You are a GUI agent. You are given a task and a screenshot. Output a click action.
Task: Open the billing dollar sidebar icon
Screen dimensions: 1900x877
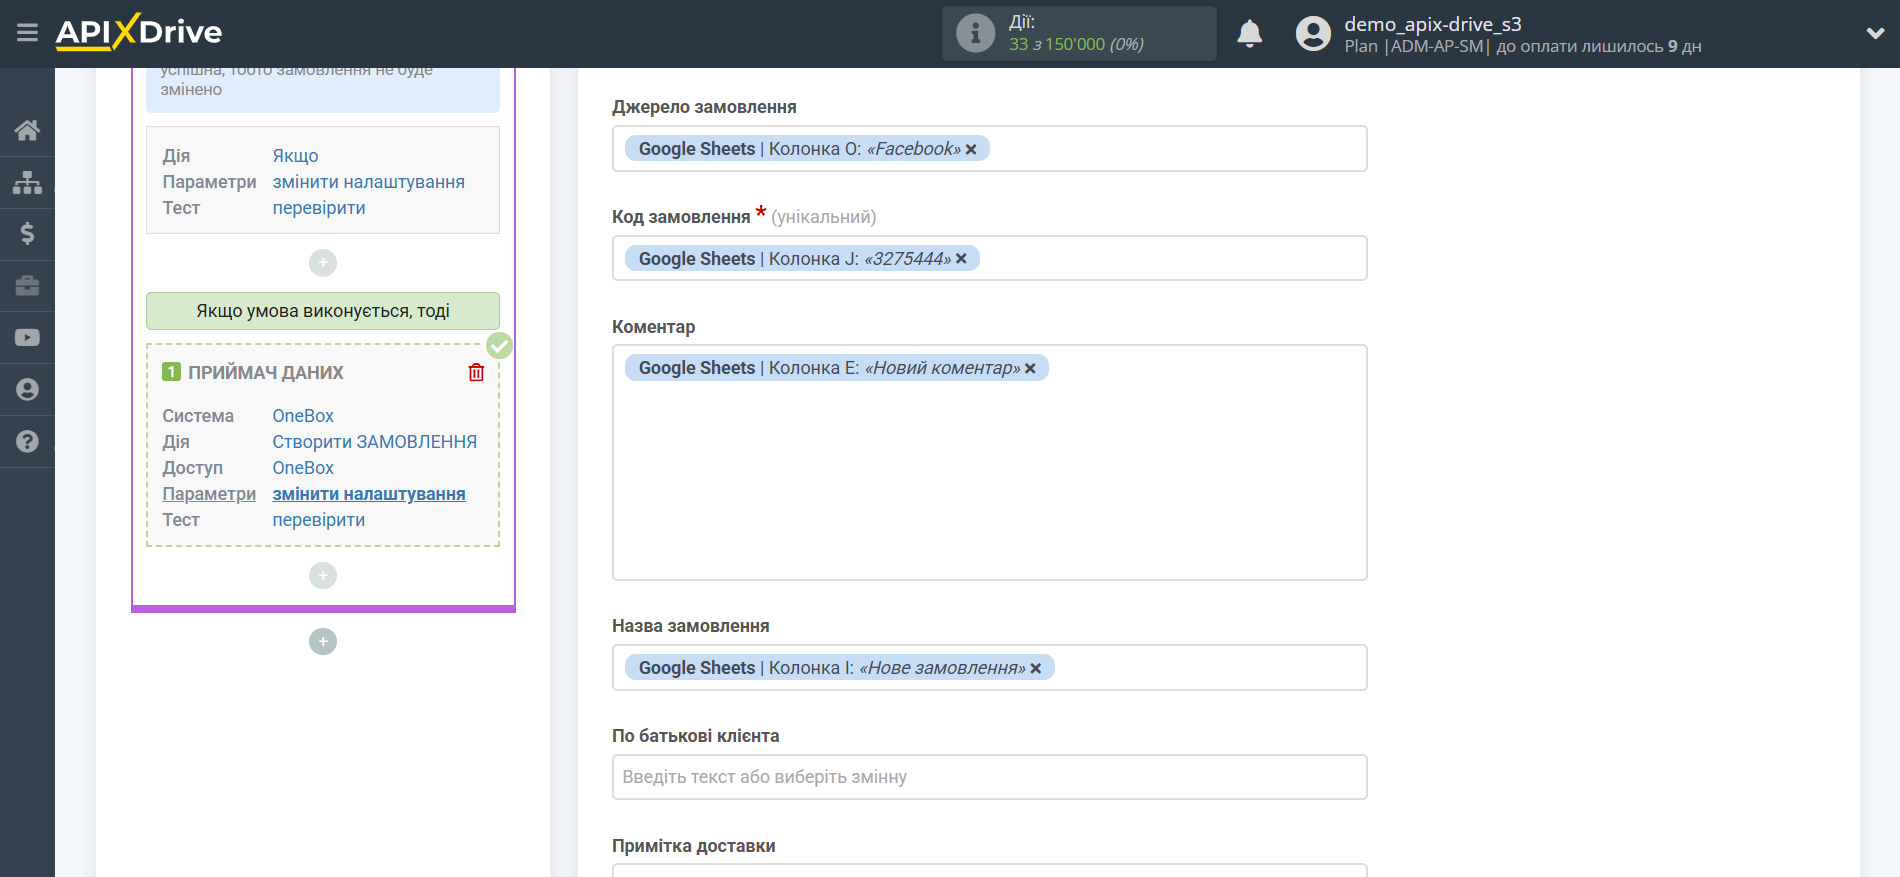(x=27, y=234)
